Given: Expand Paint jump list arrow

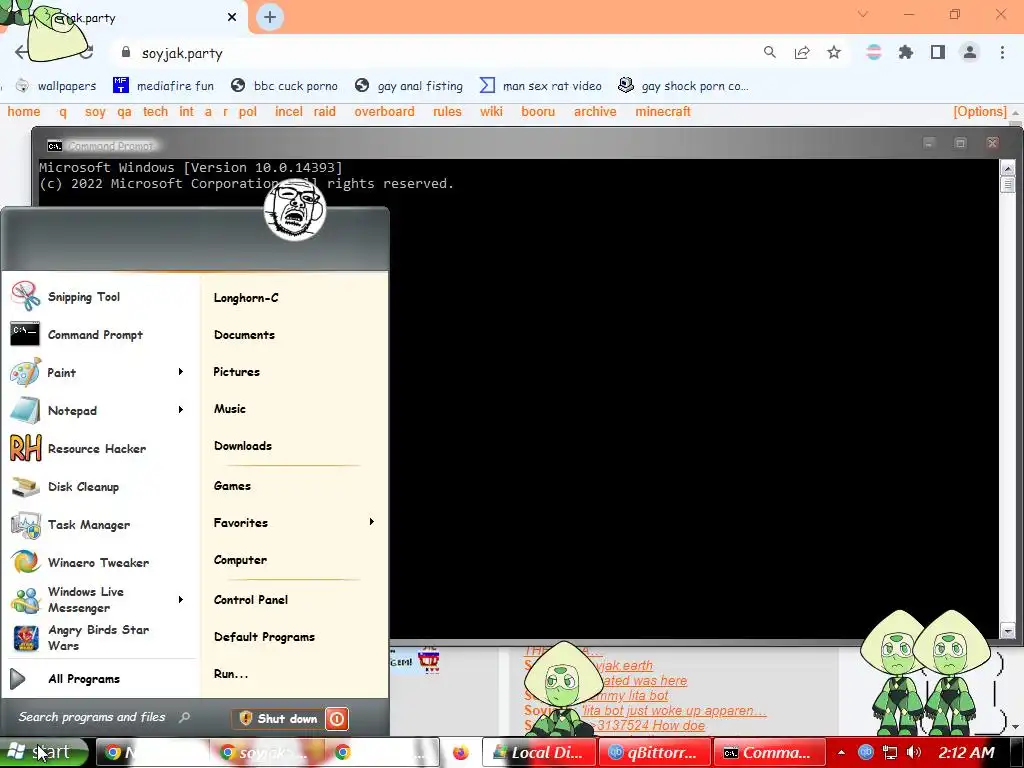Looking at the screenshot, I should [181, 372].
